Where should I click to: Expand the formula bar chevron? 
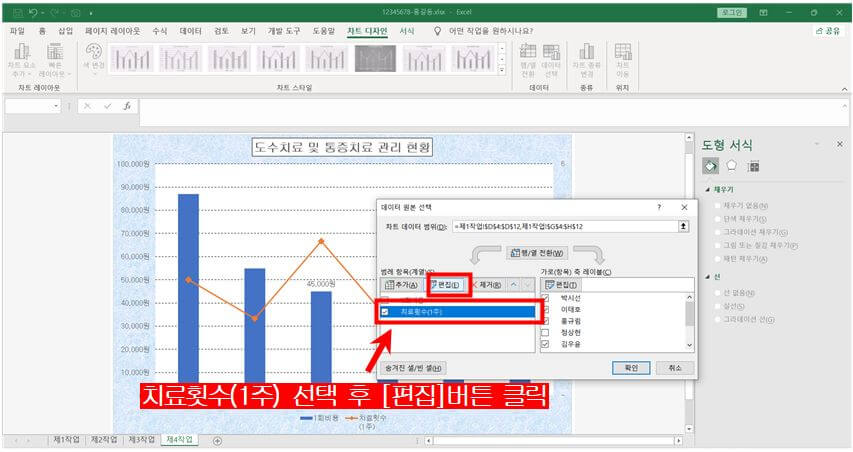point(844,106)
